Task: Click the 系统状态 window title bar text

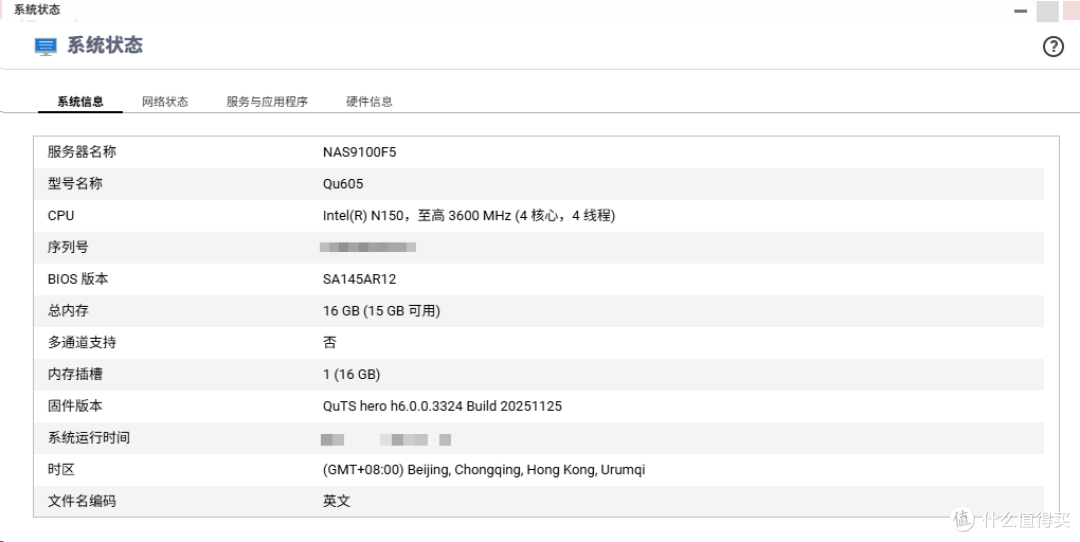Action: pyautogui.click(x=37, y=10)
